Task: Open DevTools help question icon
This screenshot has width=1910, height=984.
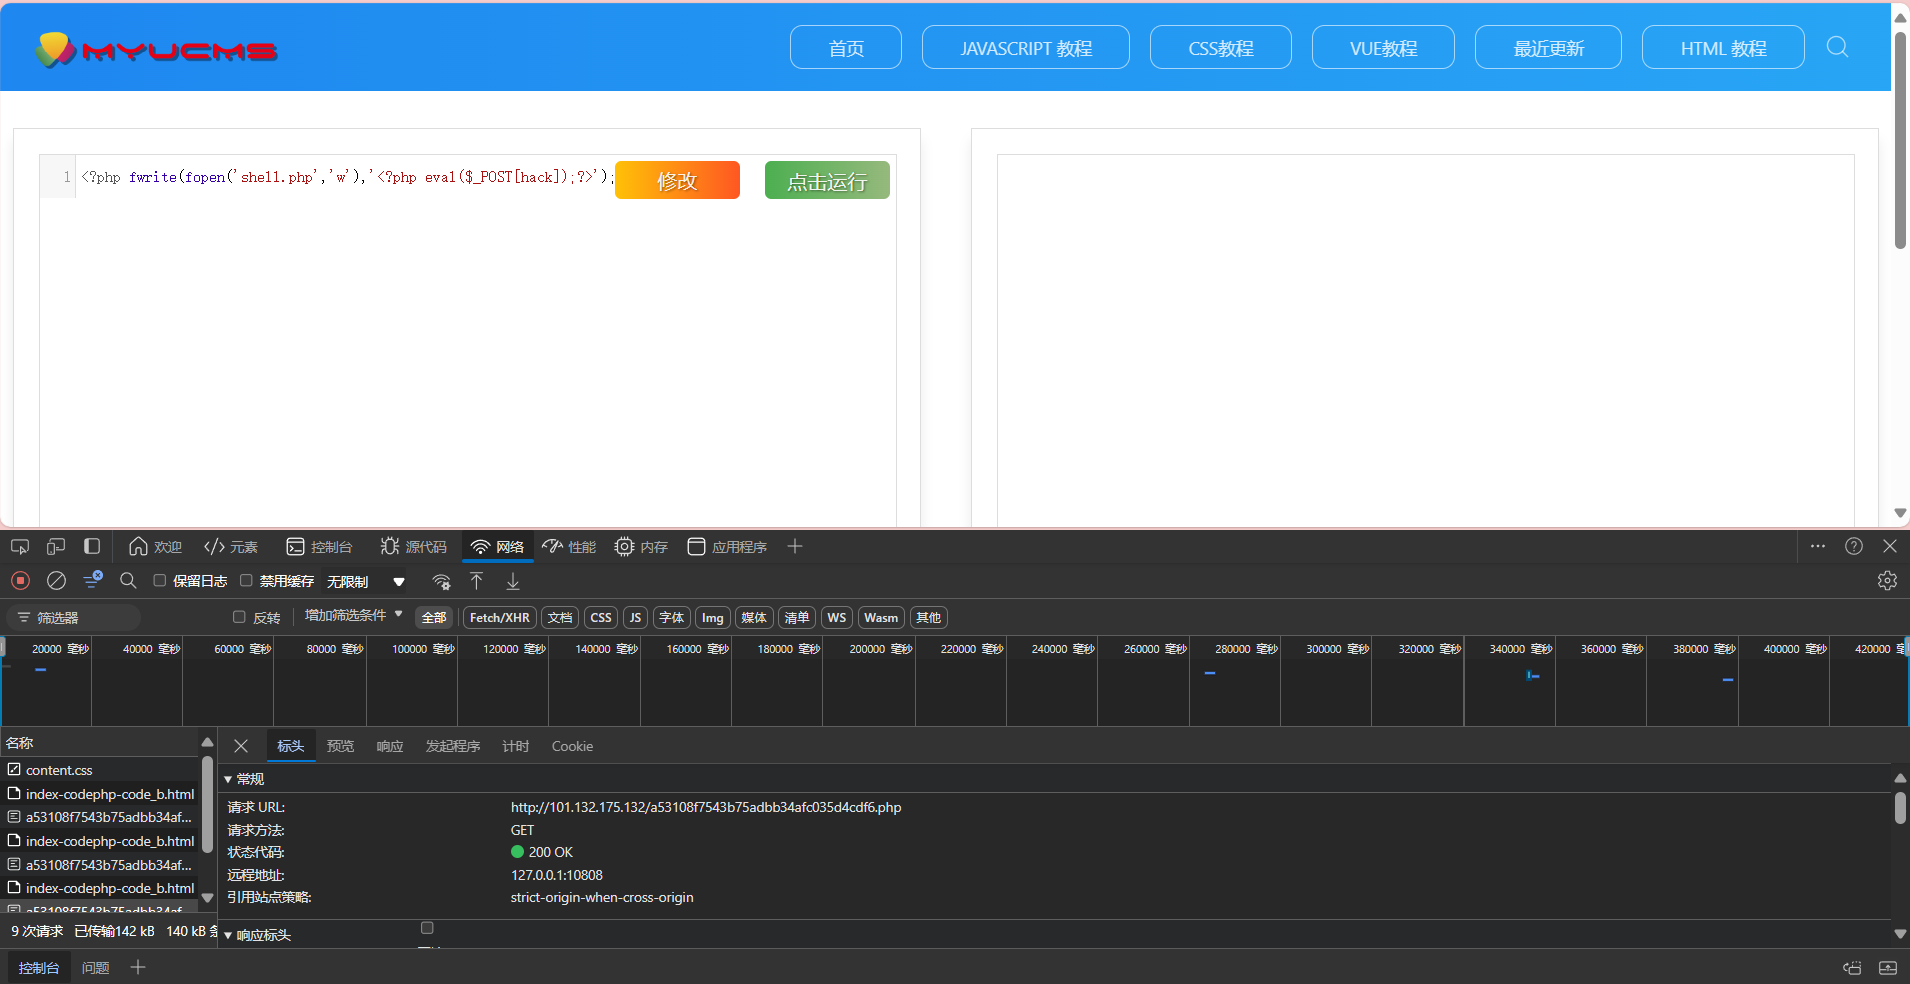Action: (x=1854, y=546)
